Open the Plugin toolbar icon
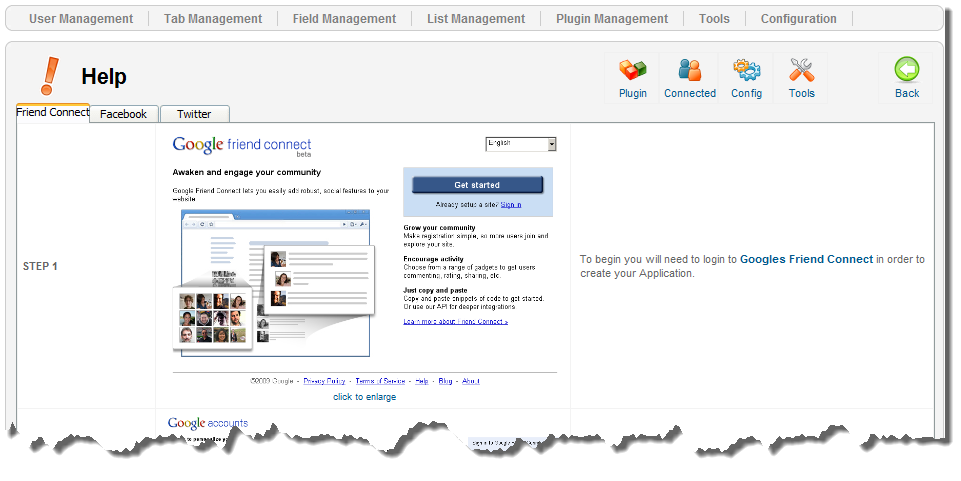The height and width of the screenshot is (481, 961). pos(632,78)
